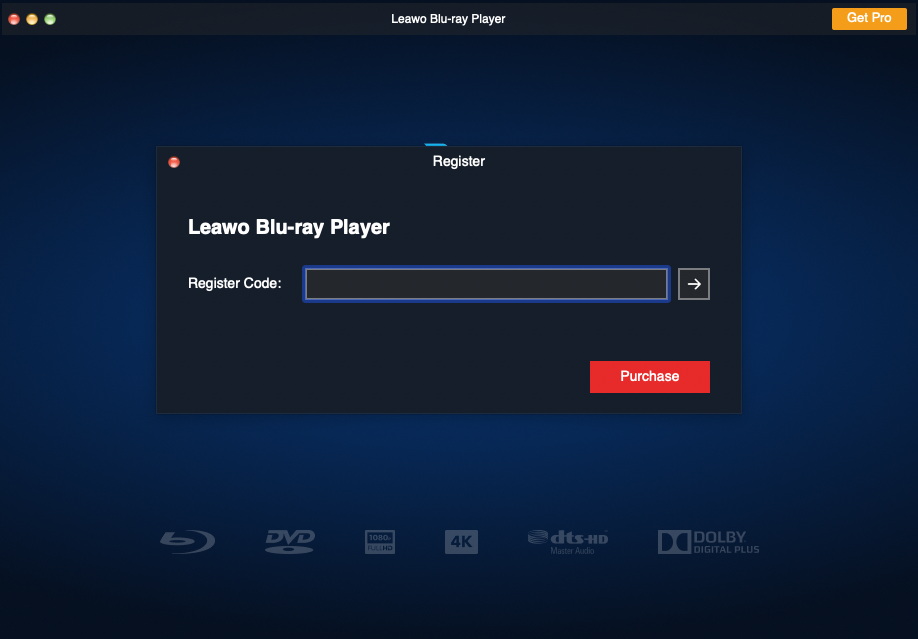Screen dimensions: 918x639
Task: Click the dts-HD Master Audio logo
Action: click(568, 542)
